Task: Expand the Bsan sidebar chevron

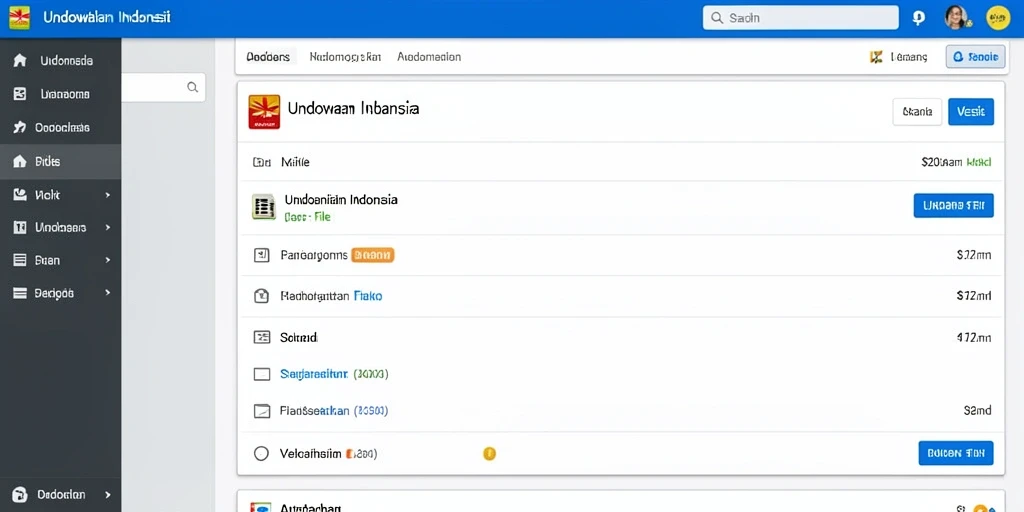Action: (108, 260)
